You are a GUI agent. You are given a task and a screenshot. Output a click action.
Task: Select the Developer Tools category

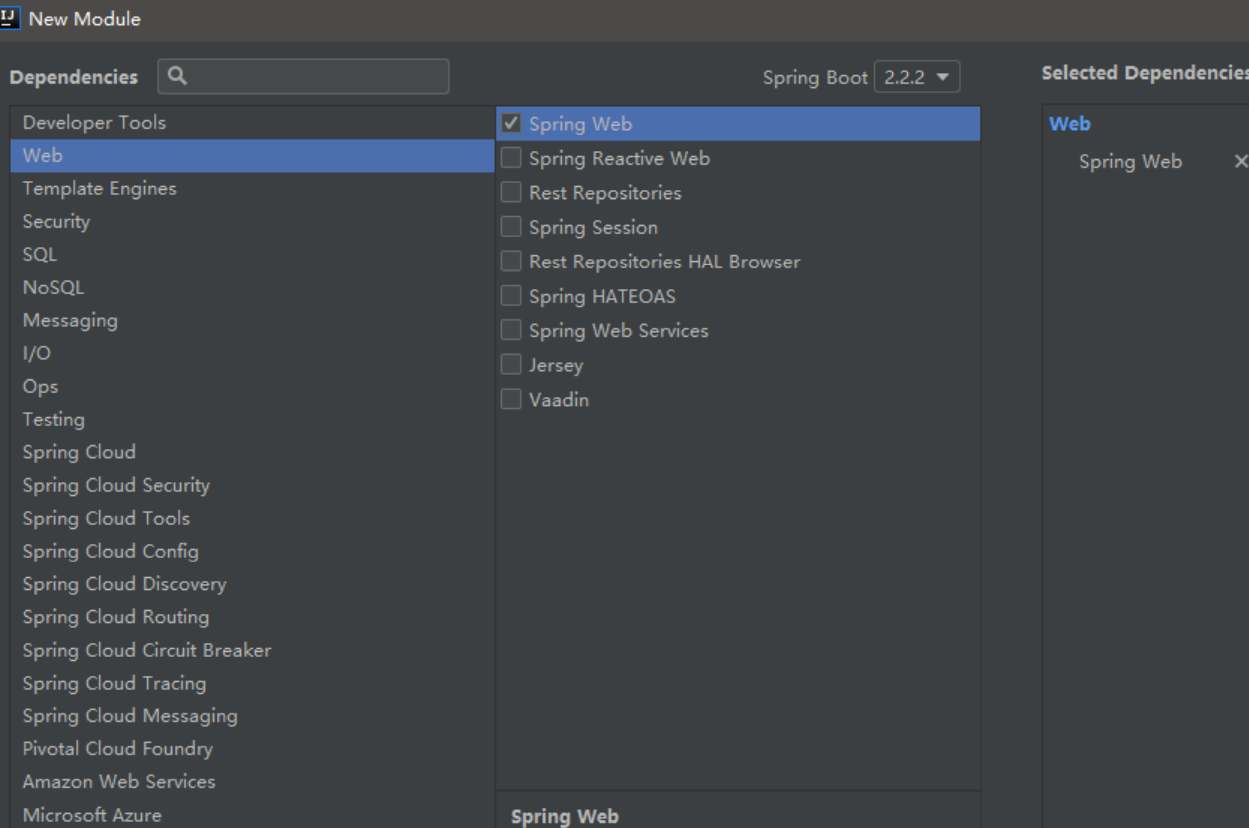tap(252, 123)
